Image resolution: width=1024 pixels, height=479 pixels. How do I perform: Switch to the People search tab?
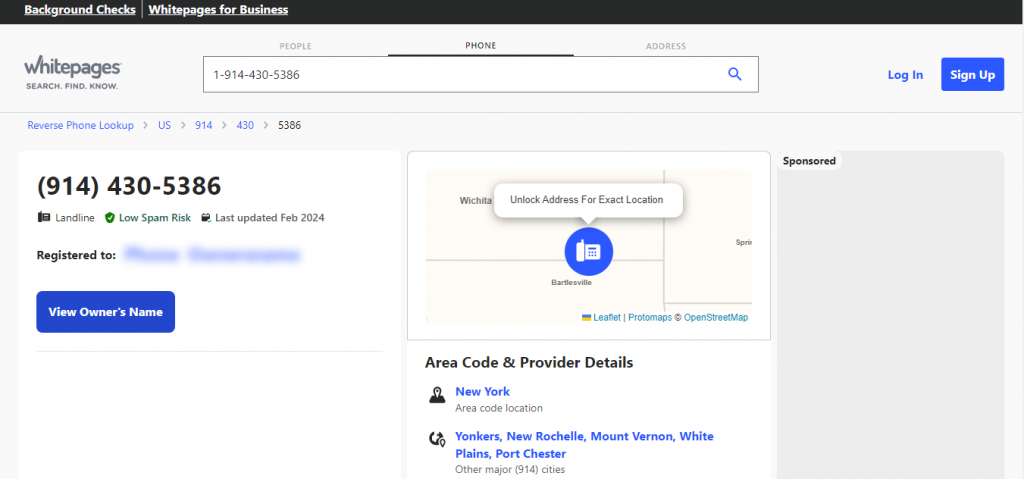click(x=295, y=46)
